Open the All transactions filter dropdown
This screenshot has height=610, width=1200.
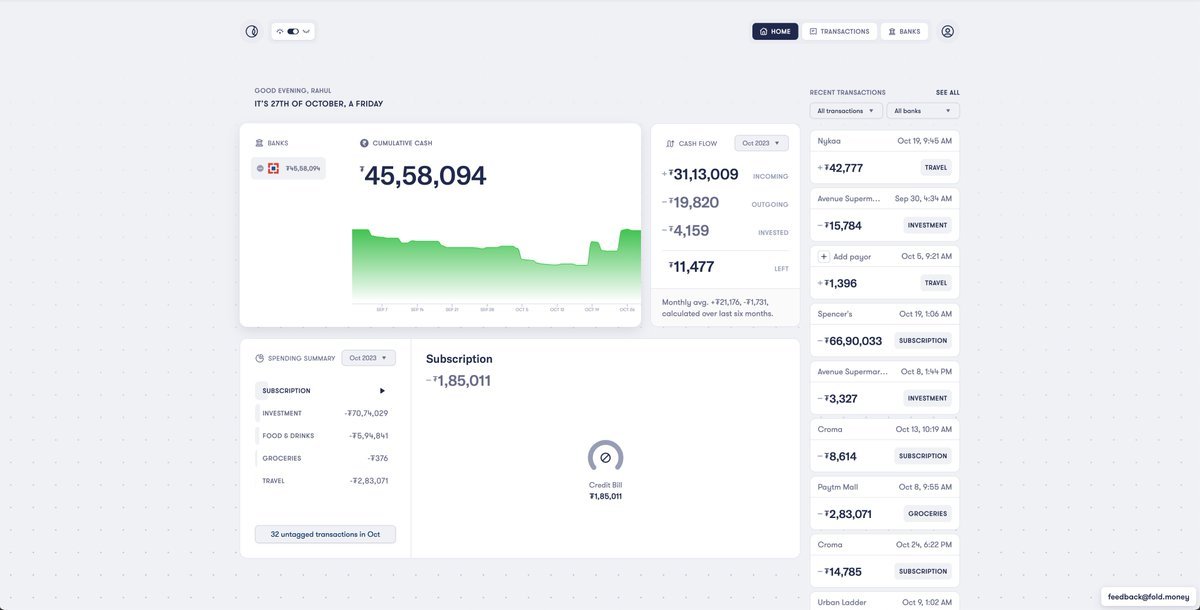tap(845, 111)
